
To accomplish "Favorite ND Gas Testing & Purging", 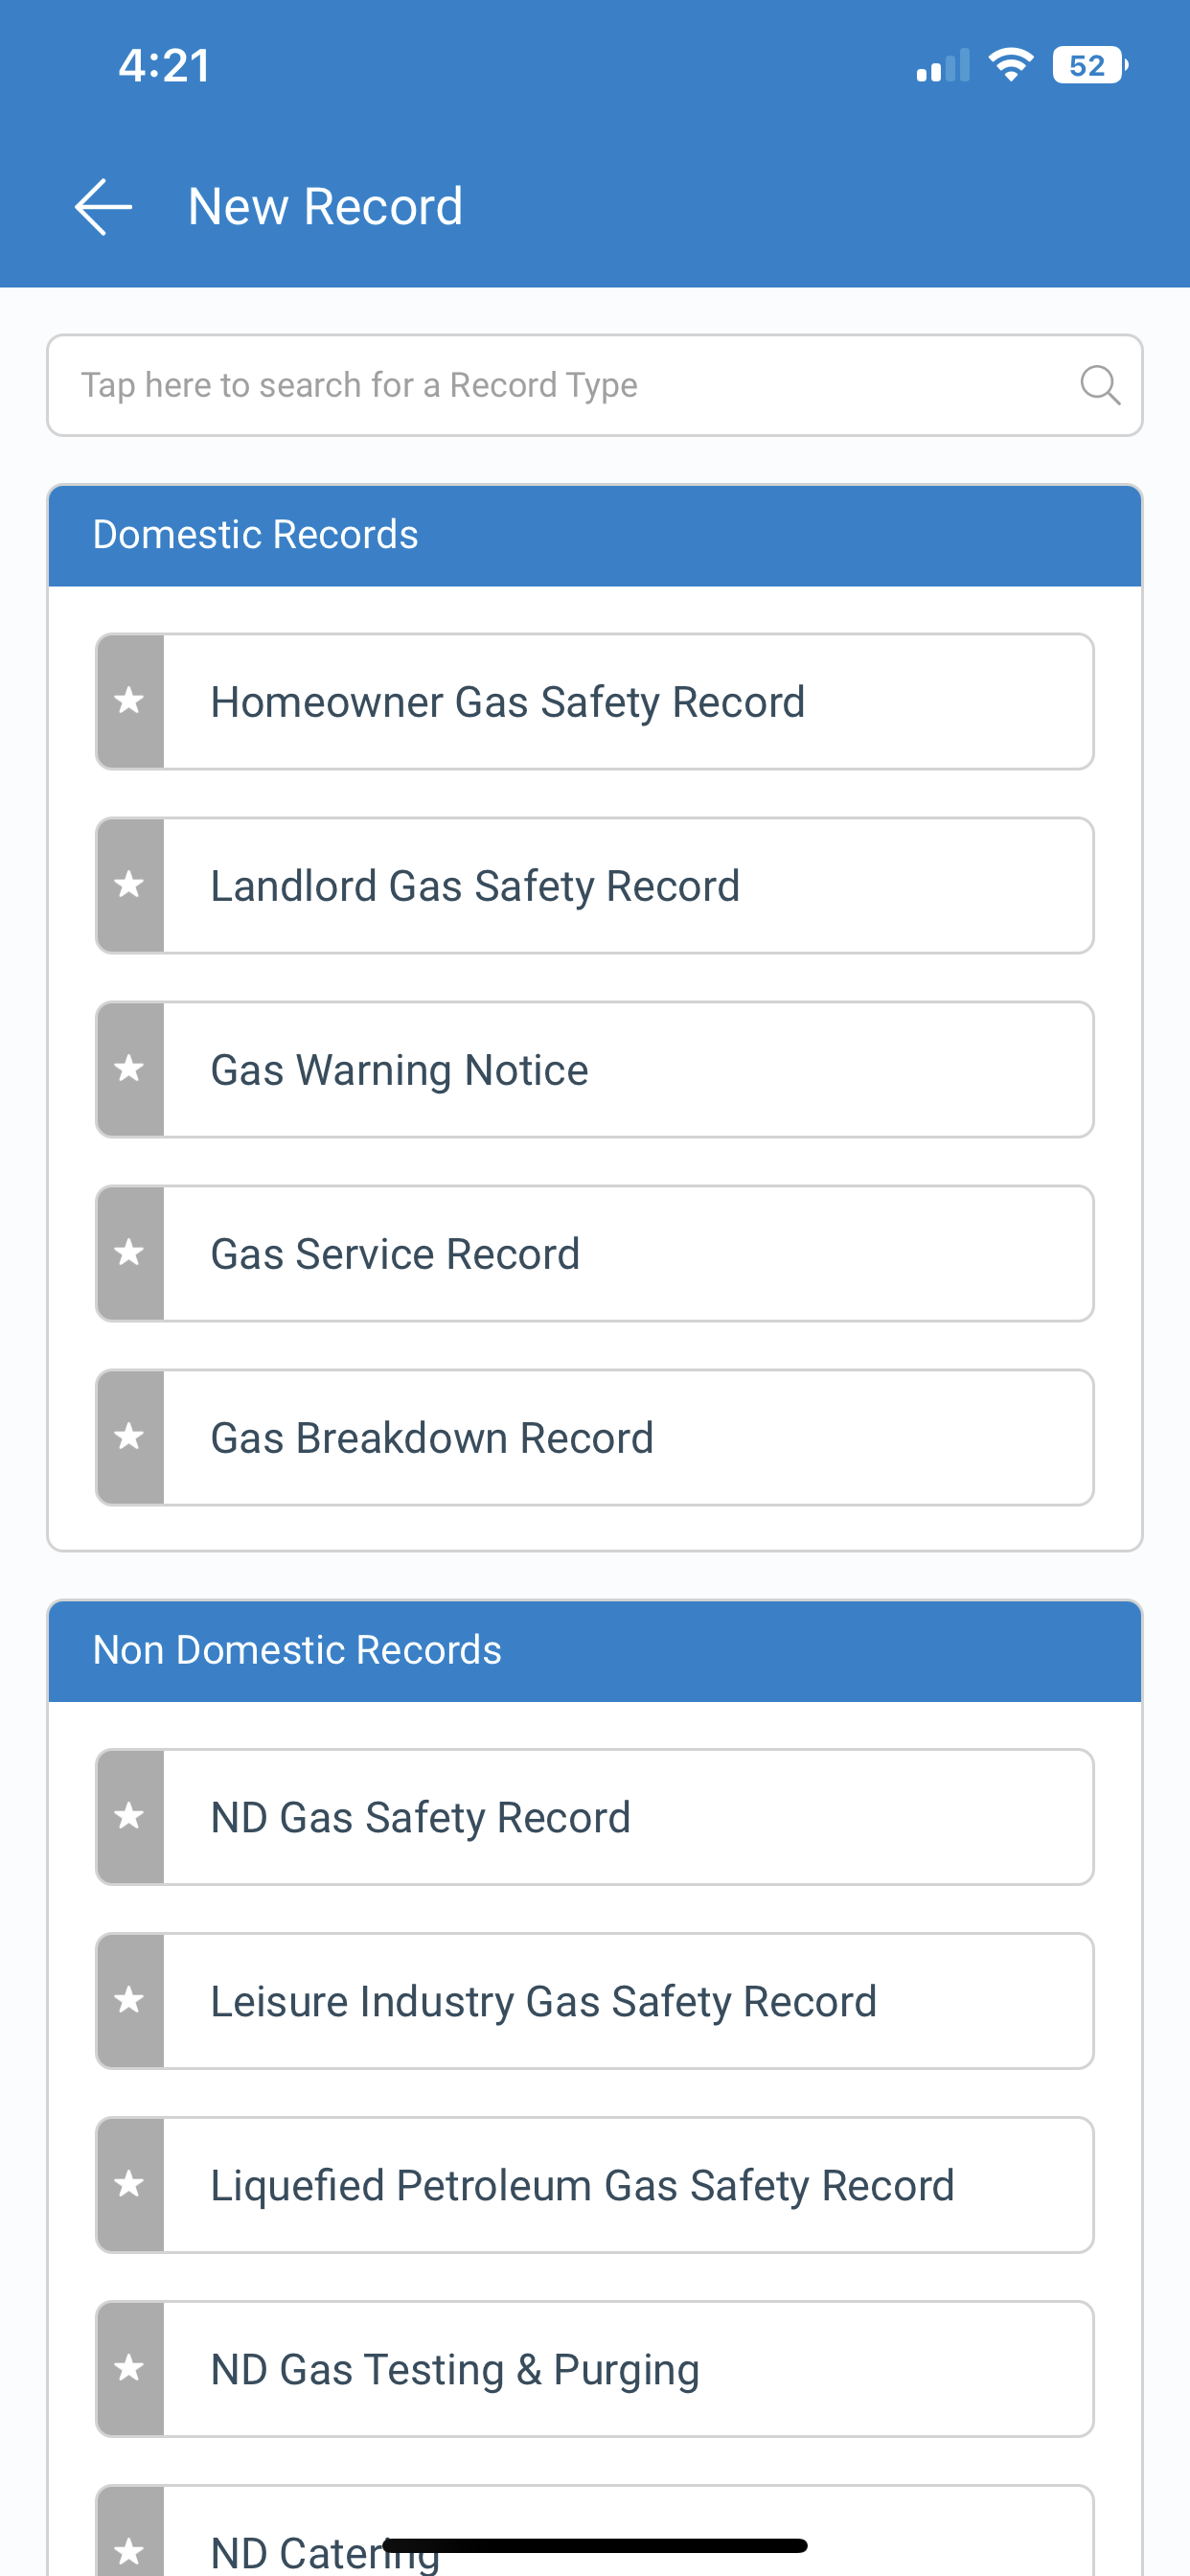I will click(x=130, y=2368).
